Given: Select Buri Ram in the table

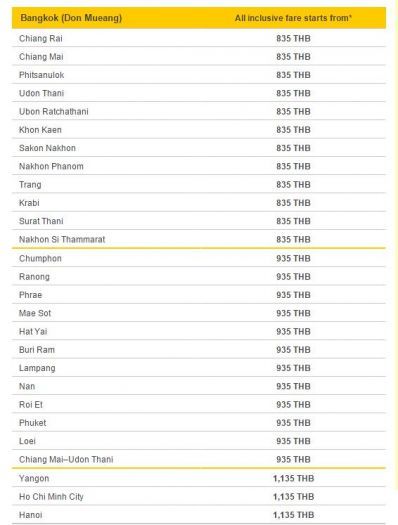Looking at the screenshot, I should tap(37, 350).
